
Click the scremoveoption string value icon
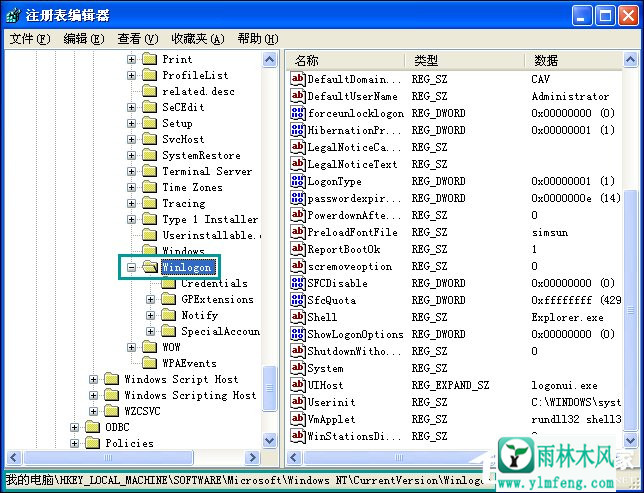298,266
